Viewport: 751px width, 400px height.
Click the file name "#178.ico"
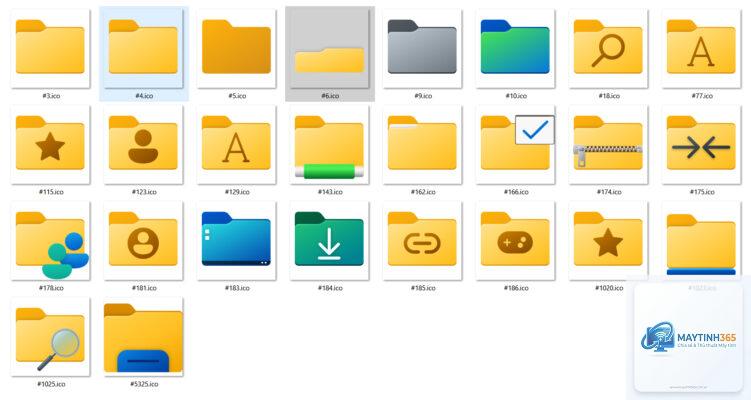tap(51, 288)
